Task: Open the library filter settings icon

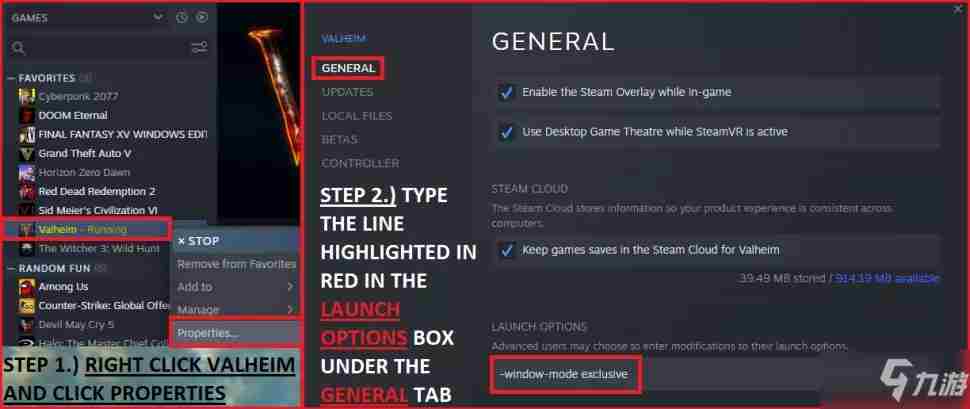Action: point(199,48)
